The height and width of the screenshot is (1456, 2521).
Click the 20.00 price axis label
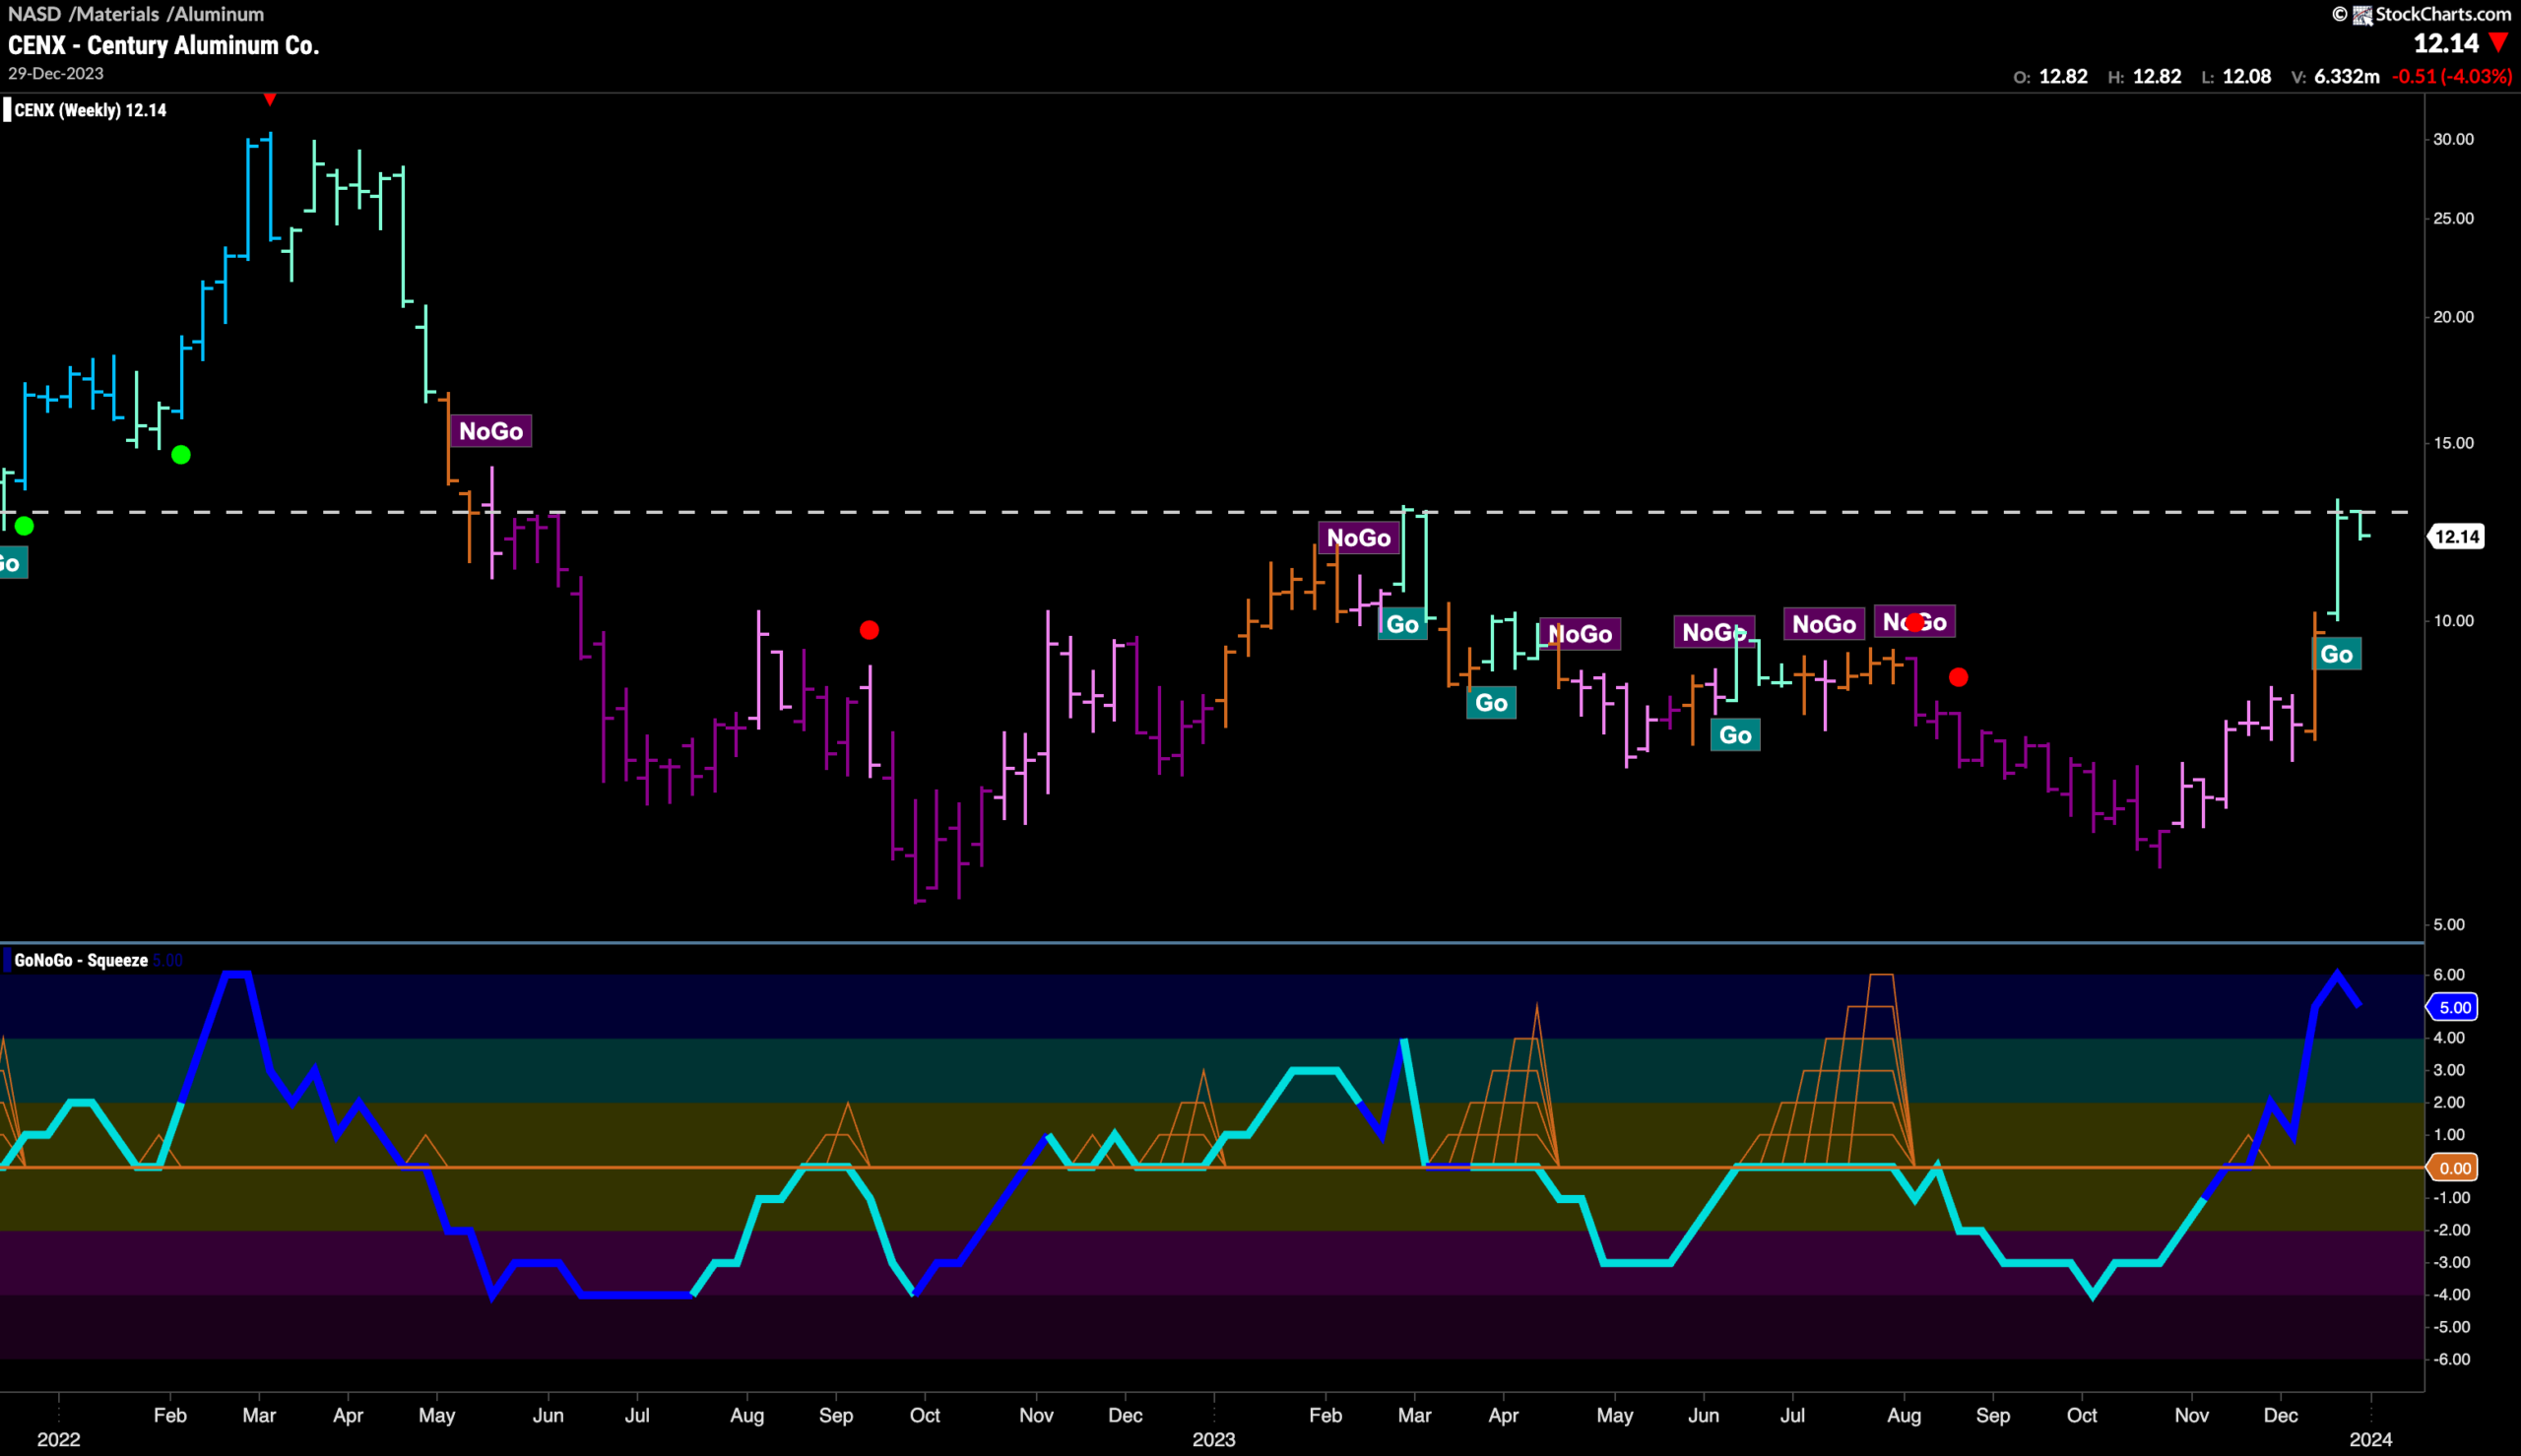click(x=2453, y=317)
